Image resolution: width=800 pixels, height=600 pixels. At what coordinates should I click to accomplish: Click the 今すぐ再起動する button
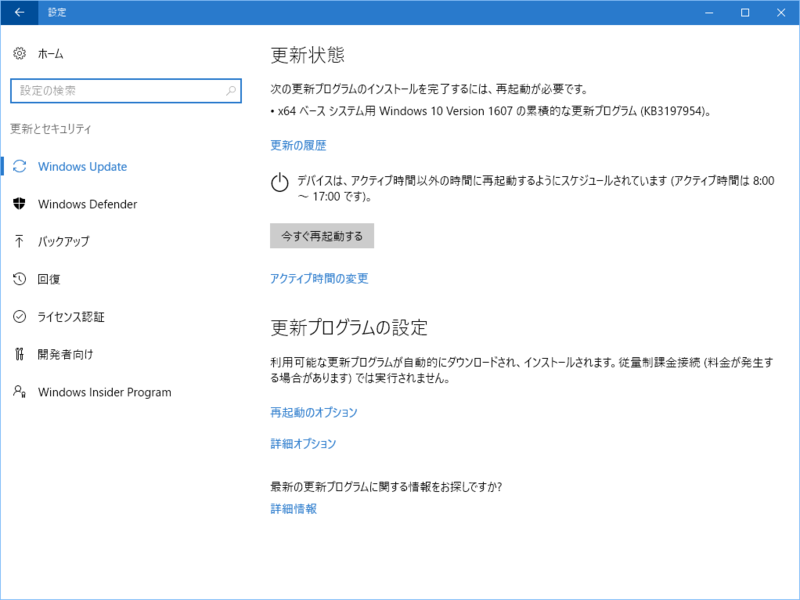(322, 236)
